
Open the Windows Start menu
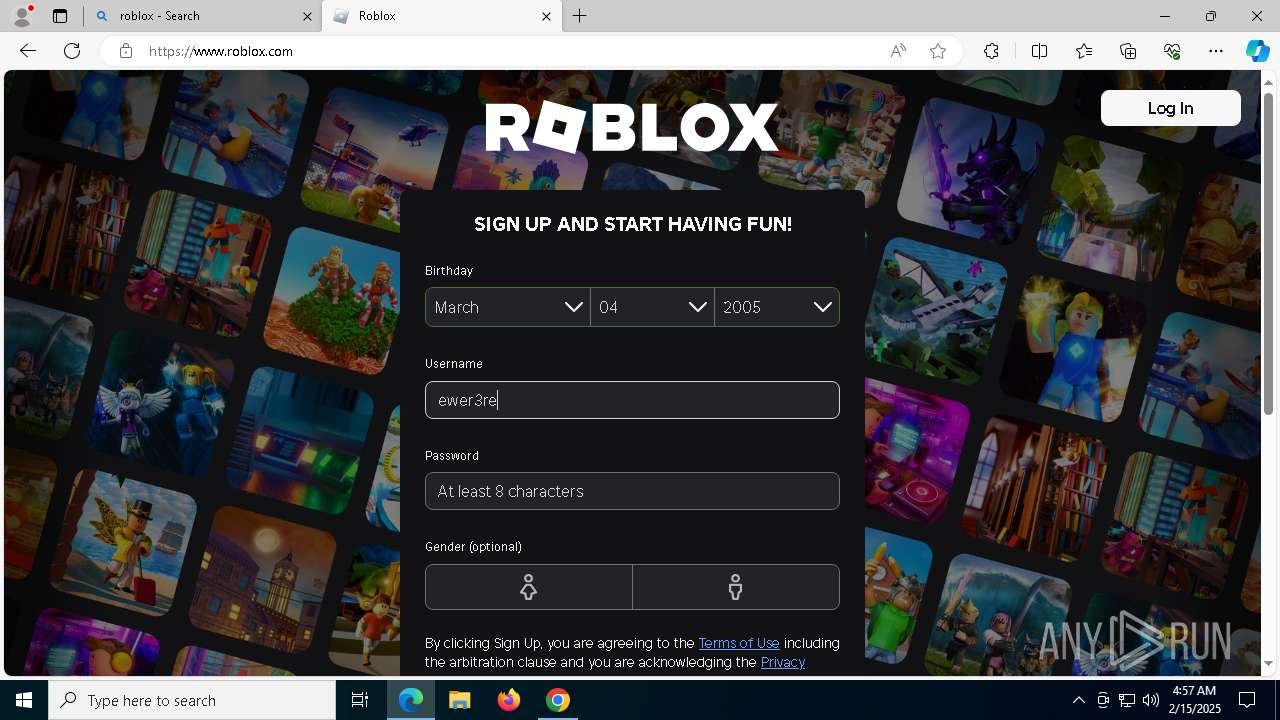click(24, 700)
